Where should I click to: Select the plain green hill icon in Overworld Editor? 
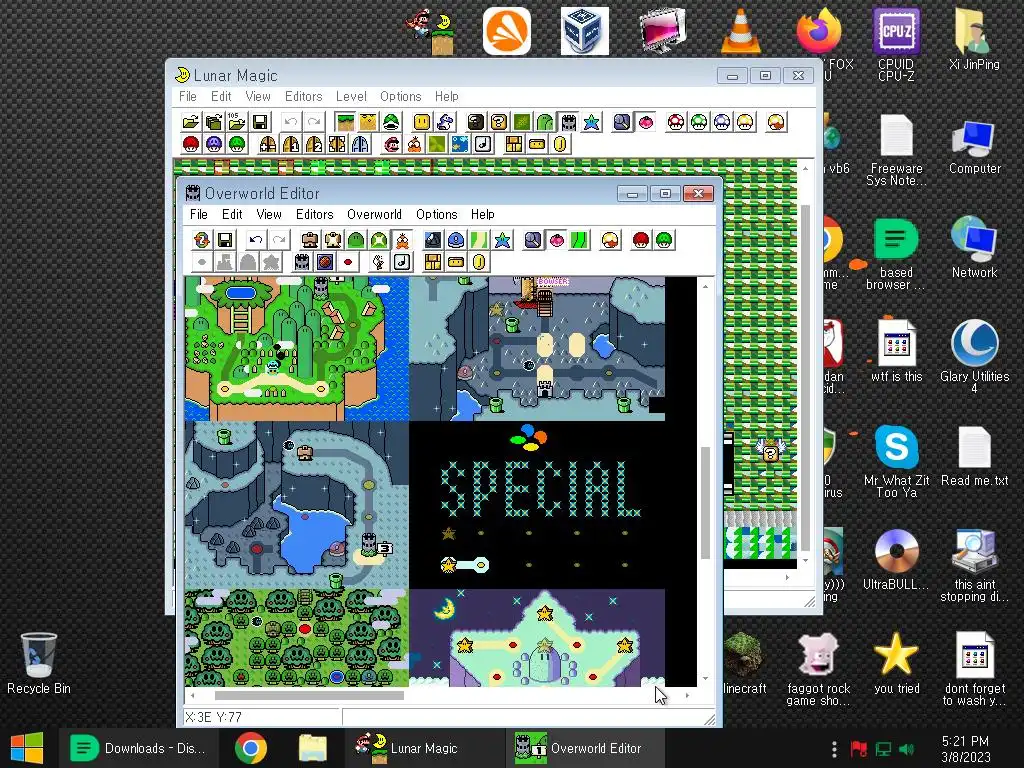click(356, 240)
